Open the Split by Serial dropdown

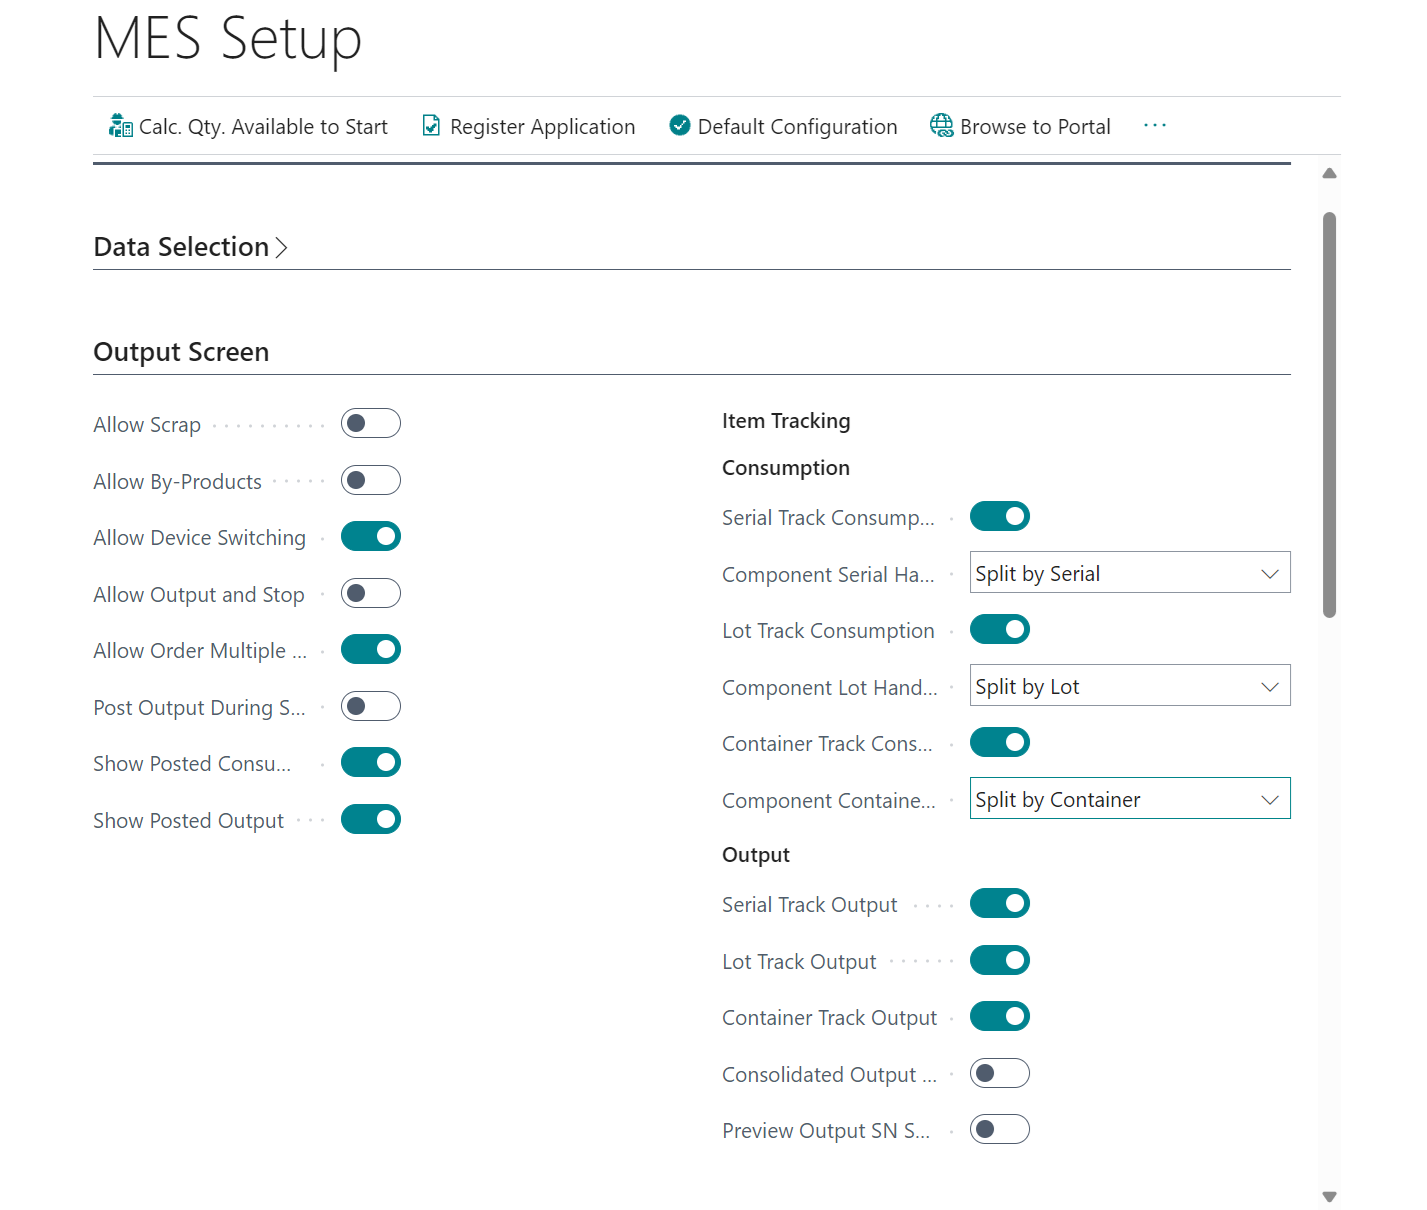pos(1269,572)
